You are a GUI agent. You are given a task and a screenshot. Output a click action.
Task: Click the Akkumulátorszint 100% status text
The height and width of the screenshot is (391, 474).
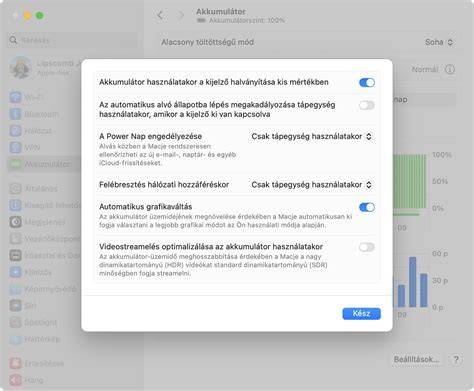coord(247,21)
